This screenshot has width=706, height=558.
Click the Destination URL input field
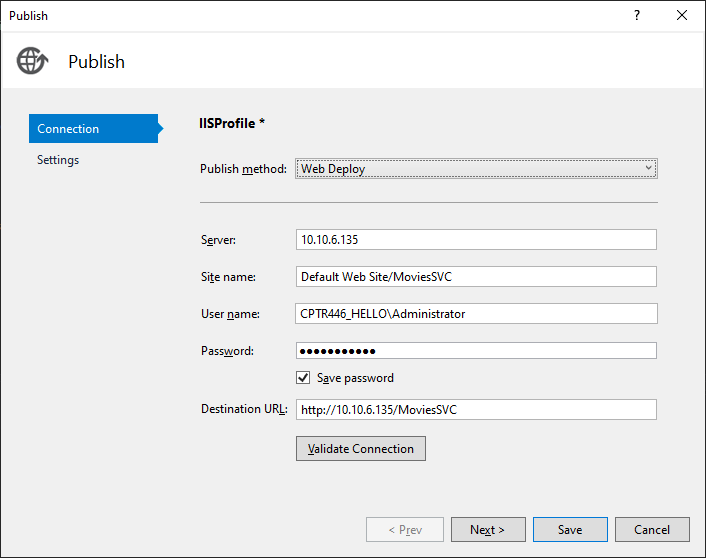coord(476,410)
